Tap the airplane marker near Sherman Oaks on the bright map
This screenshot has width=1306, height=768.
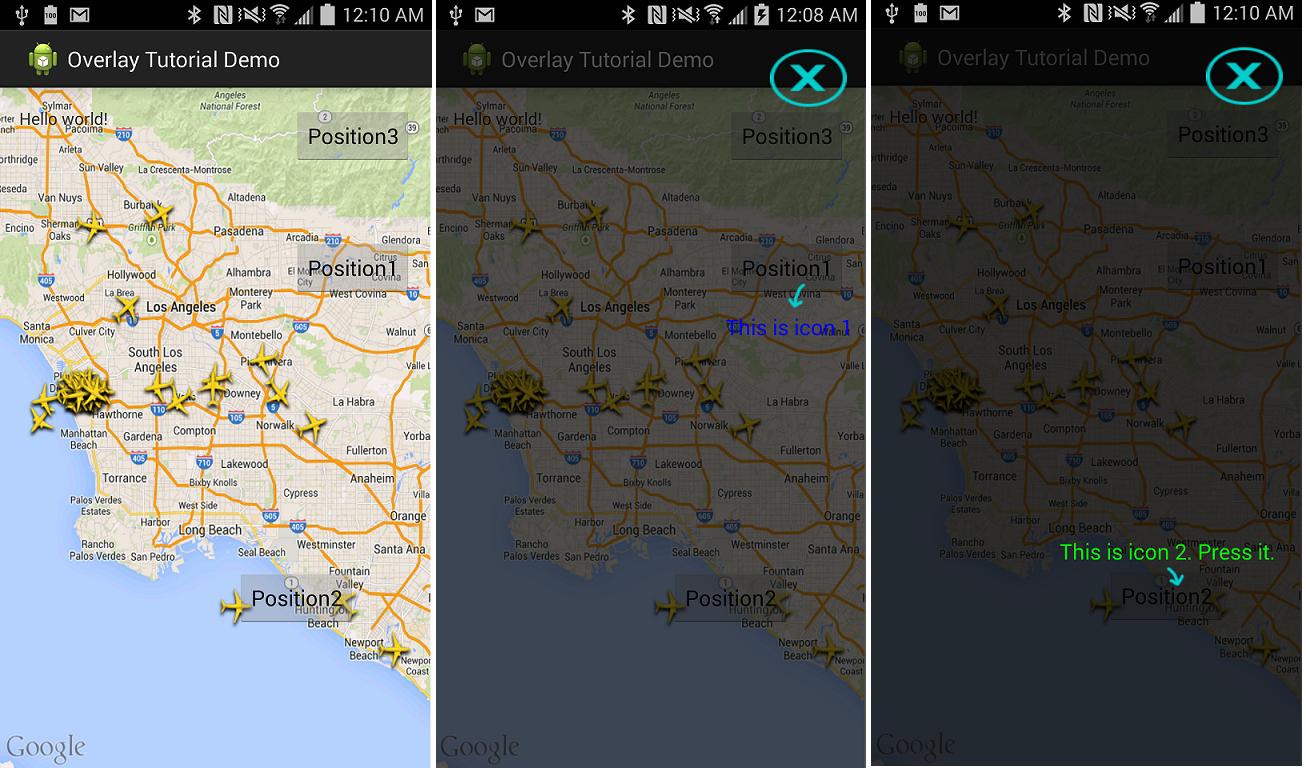pos(92,228)
